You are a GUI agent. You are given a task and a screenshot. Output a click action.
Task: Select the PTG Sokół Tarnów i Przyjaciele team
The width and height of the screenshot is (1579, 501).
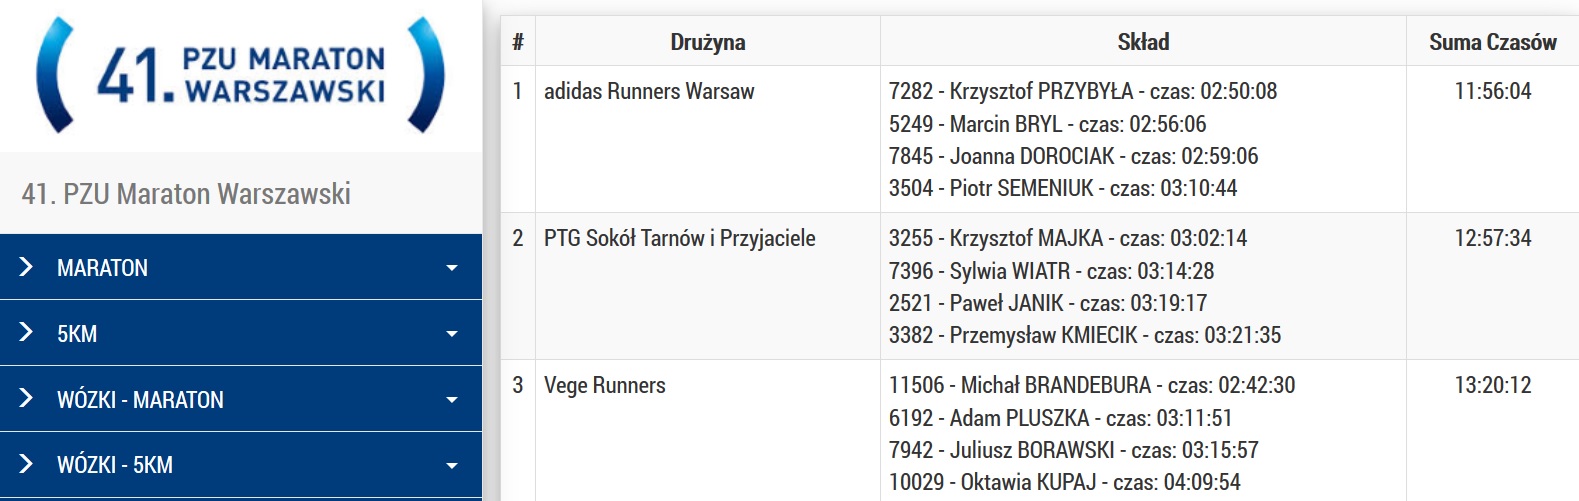pos(679,238)
